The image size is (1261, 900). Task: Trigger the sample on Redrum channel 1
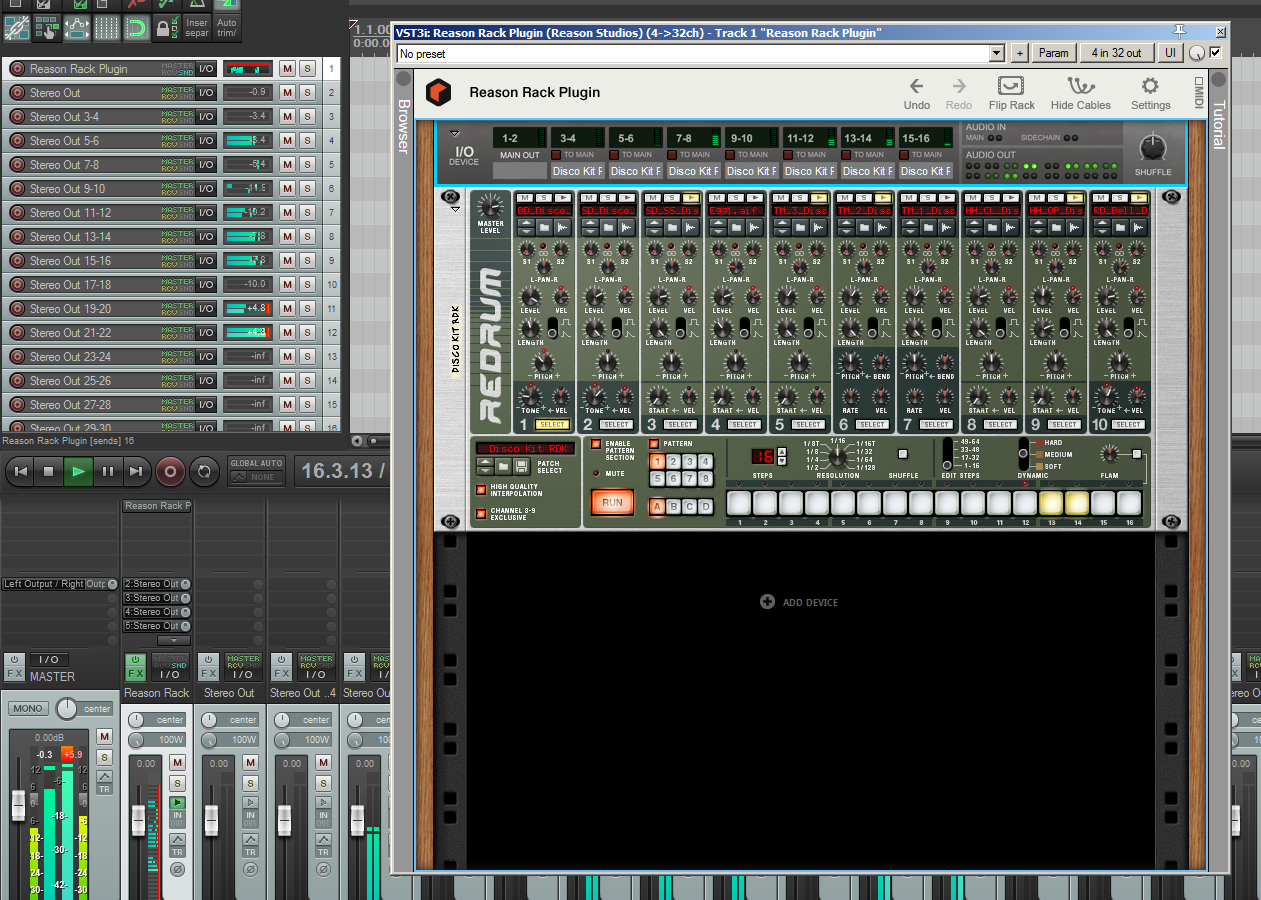point(562,198)
